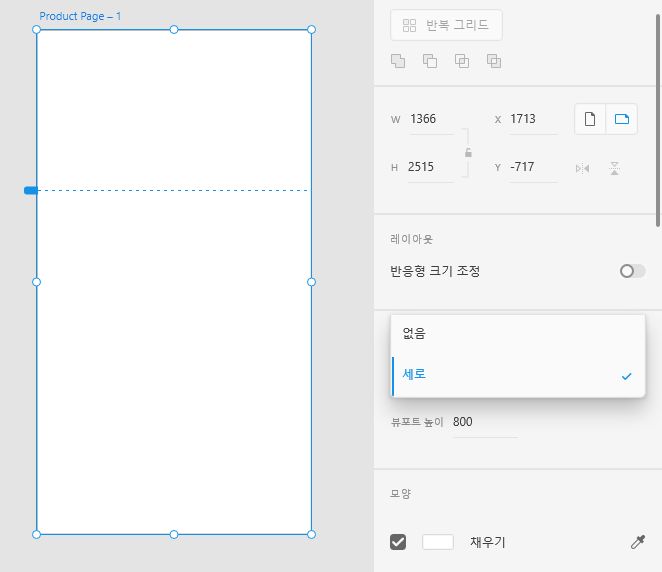
Task: Pick fill color with eyedropper icon
Action: [x=638, y=542]
